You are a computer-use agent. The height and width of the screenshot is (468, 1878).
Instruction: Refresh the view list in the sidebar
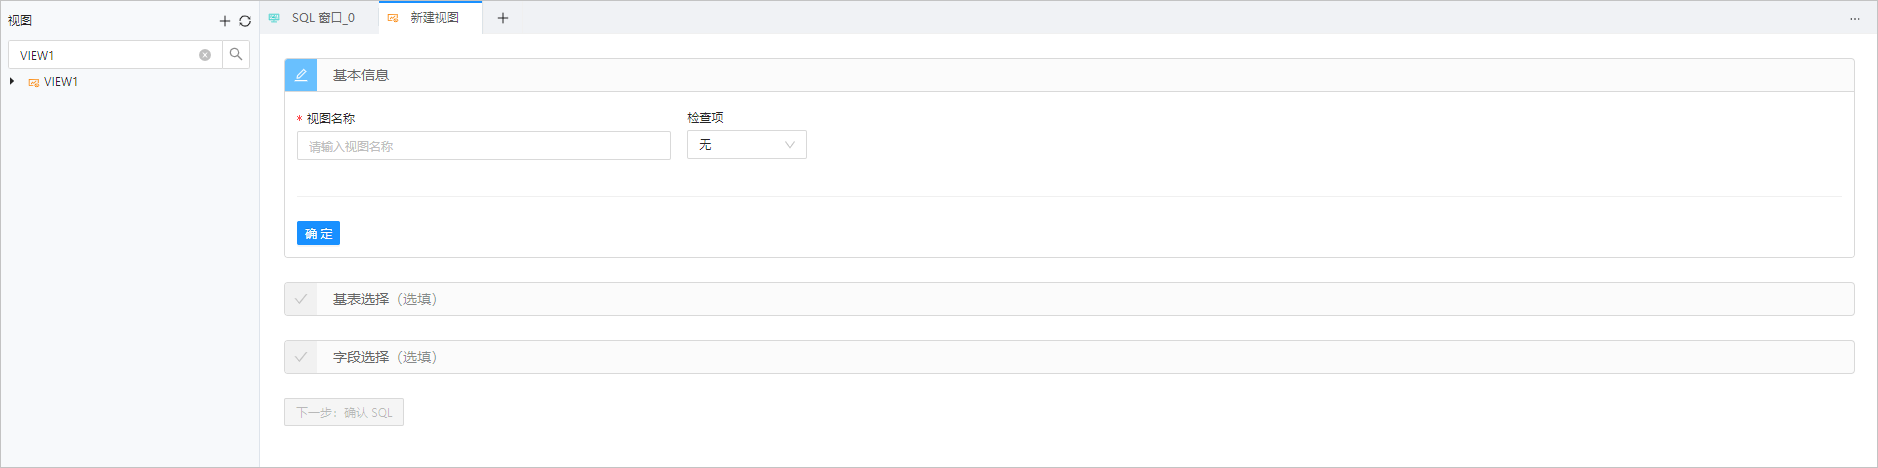pos(245,21)
